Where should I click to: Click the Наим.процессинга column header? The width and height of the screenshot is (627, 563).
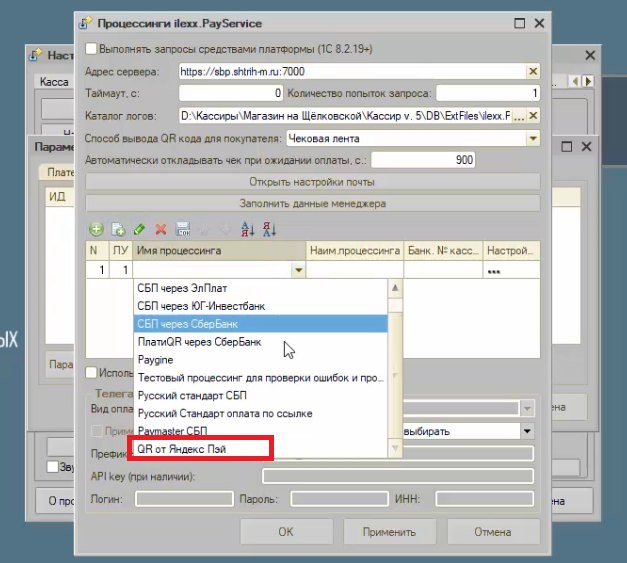tap(355, 251)
